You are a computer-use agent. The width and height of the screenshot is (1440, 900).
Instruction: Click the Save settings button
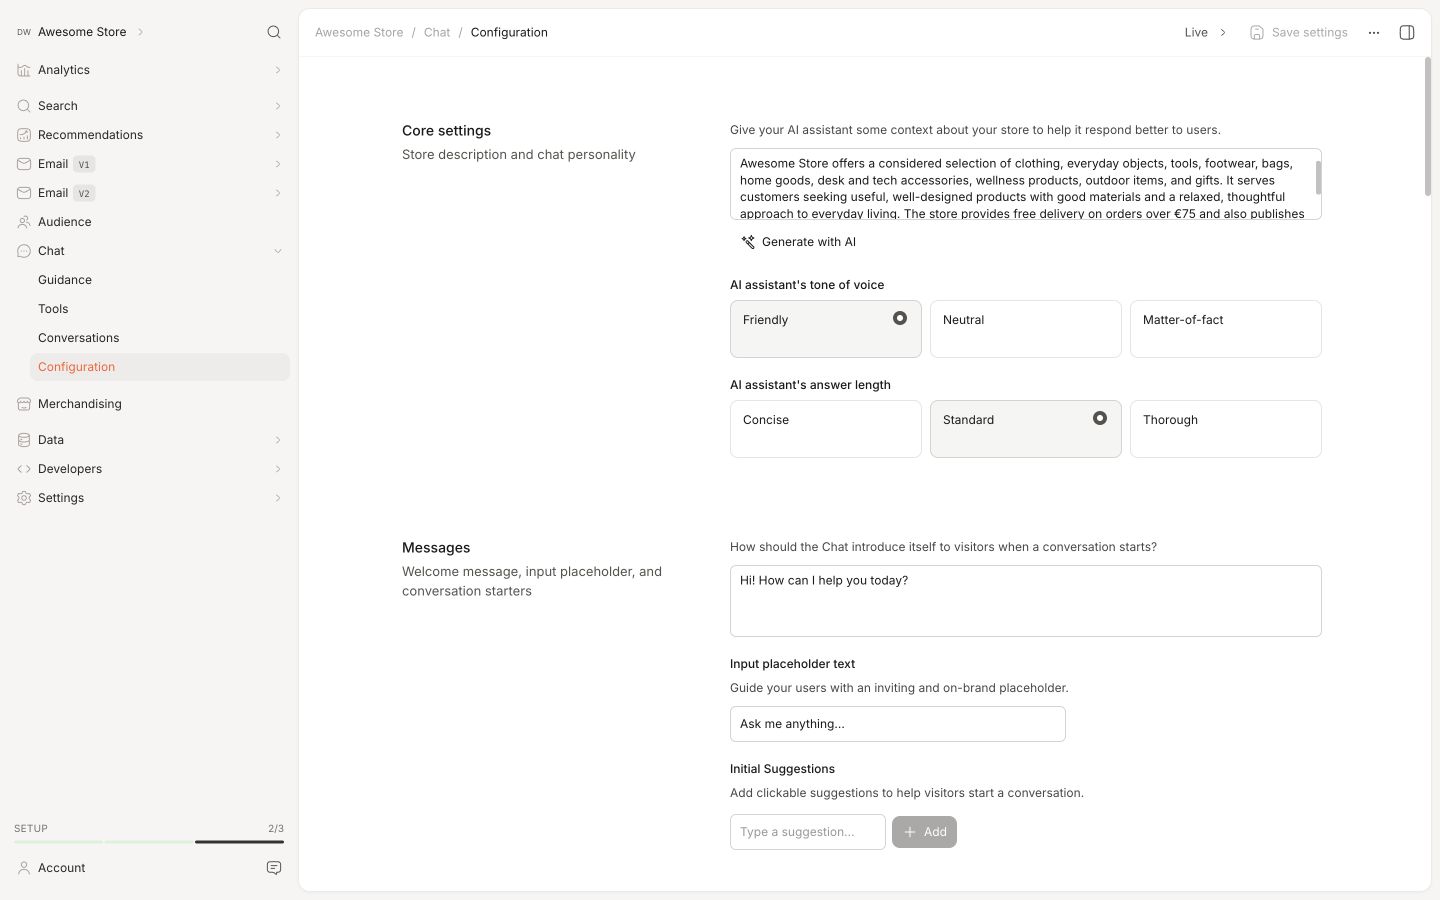(x=1298, y=33)
